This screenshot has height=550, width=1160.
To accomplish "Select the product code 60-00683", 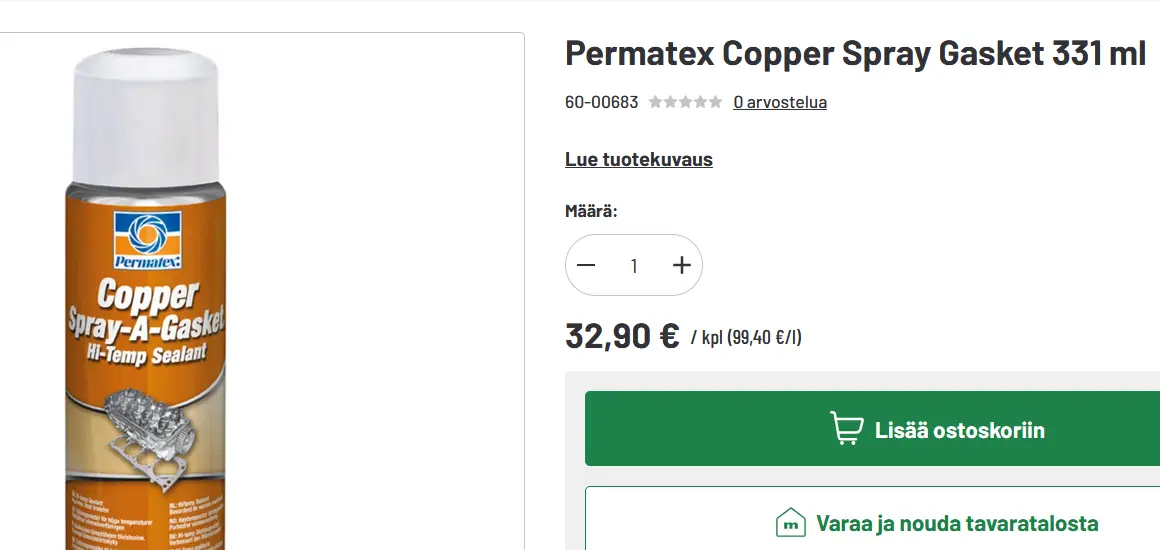I will click(x=601, y=102).
